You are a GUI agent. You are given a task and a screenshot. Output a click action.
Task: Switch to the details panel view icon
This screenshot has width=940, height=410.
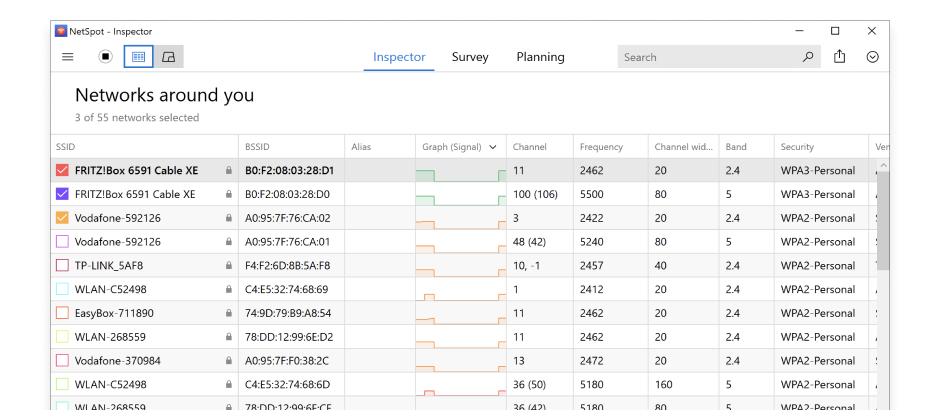click(x=169, y=57)
